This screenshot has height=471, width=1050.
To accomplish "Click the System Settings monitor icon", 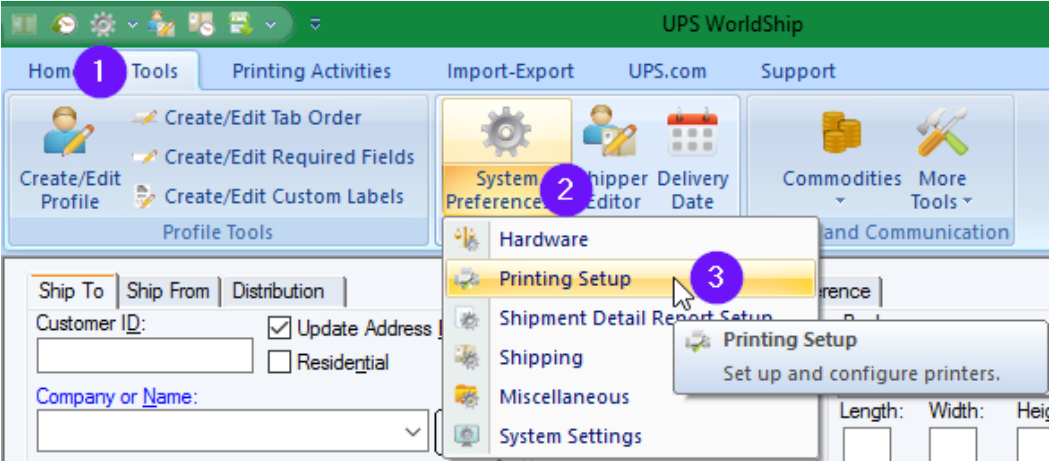I will pos(467,436).
